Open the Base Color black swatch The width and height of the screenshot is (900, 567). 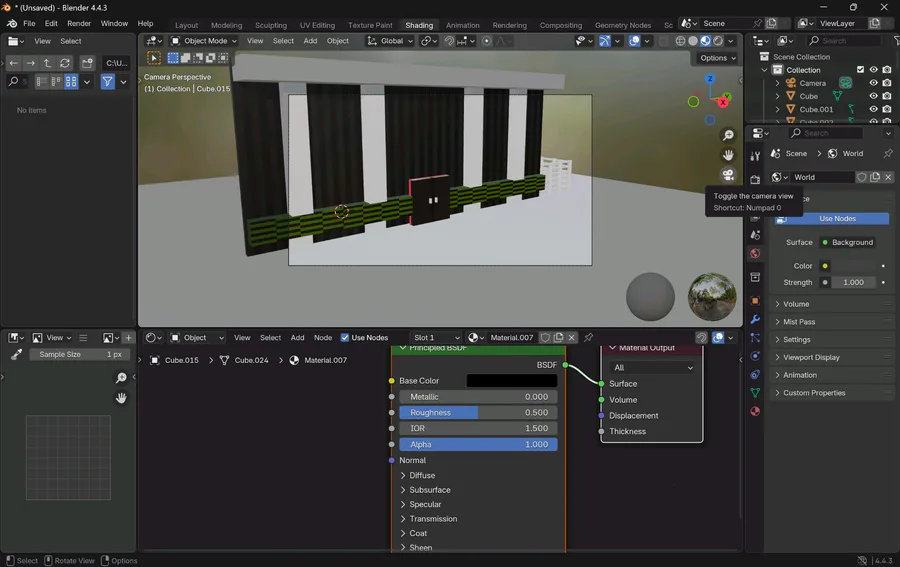pos(512,380)
